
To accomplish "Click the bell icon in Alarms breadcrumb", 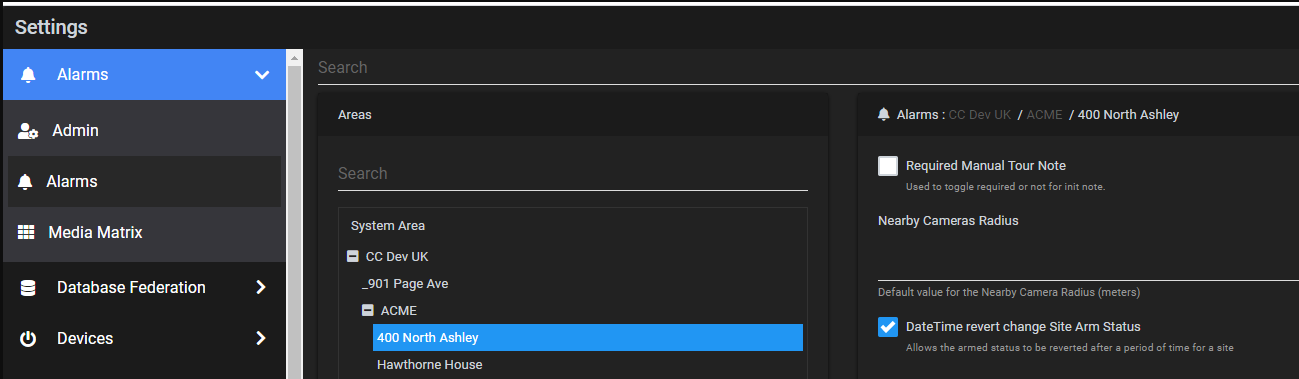I will pyautogui.click(x=884, y=115).
